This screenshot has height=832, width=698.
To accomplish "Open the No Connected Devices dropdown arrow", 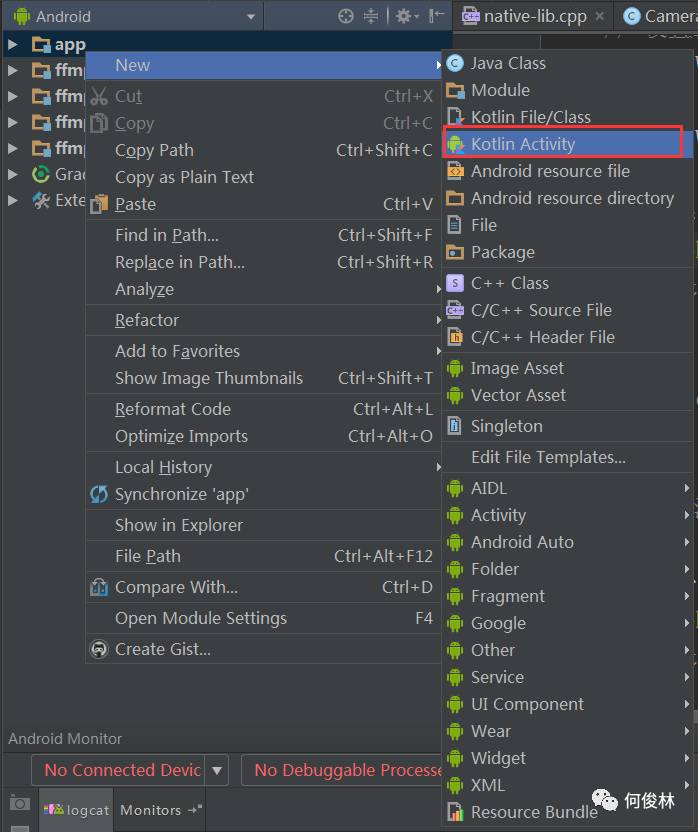I will (x=217, y=770).
